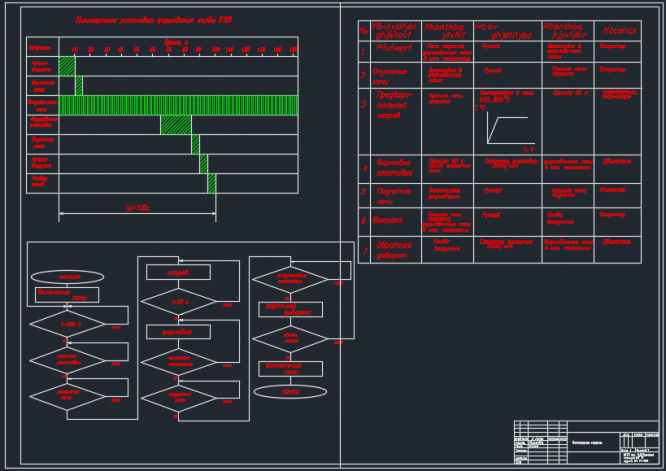Select the "Ht;bv ghjdtltybz" column header
Image resolution: width=666 pixels, height=471 pixels.
(x=508, y=31)
